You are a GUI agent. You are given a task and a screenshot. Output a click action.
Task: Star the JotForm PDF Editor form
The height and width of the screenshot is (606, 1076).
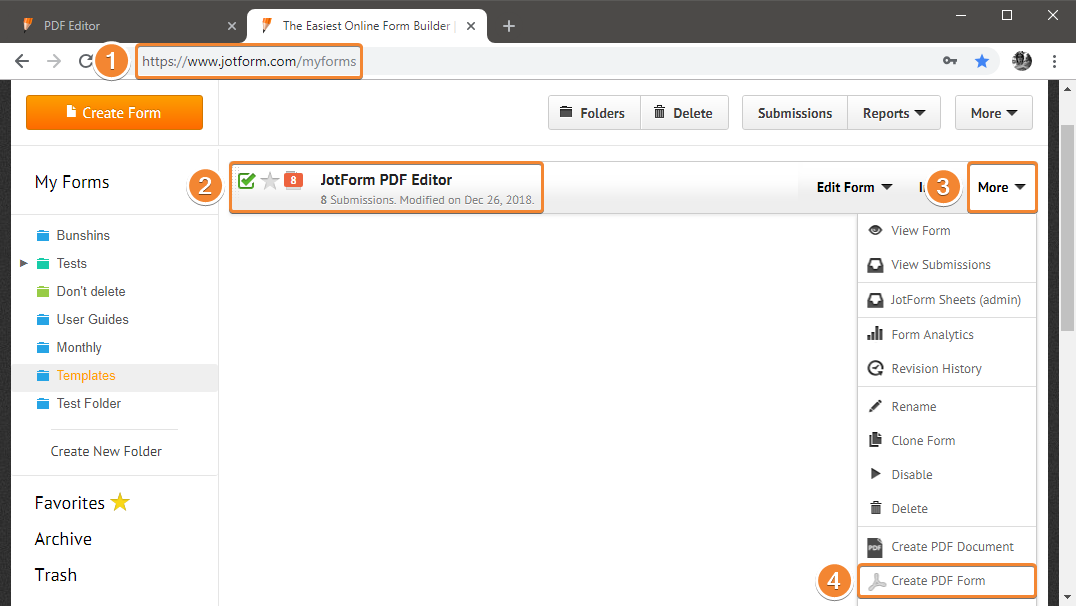[270, 180]
